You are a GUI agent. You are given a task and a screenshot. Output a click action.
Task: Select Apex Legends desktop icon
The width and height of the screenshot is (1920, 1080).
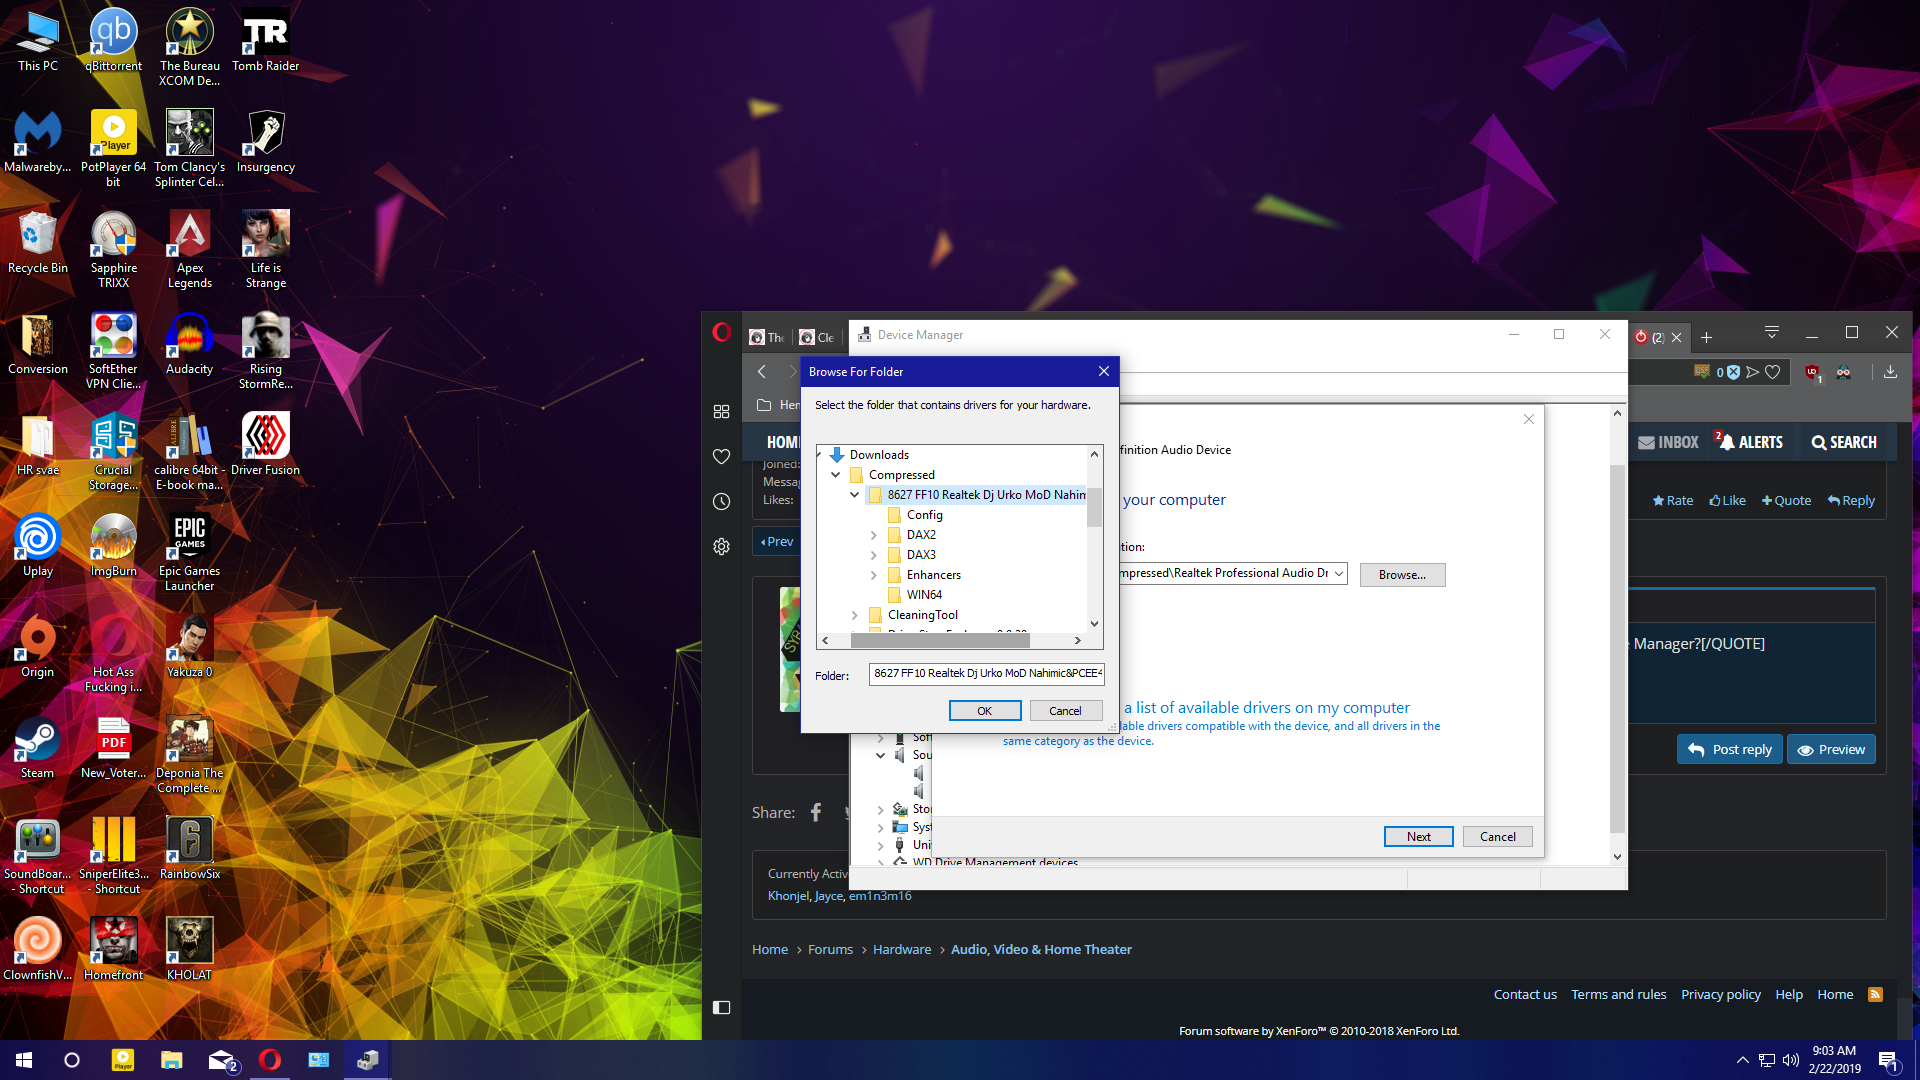coord(189,249)
